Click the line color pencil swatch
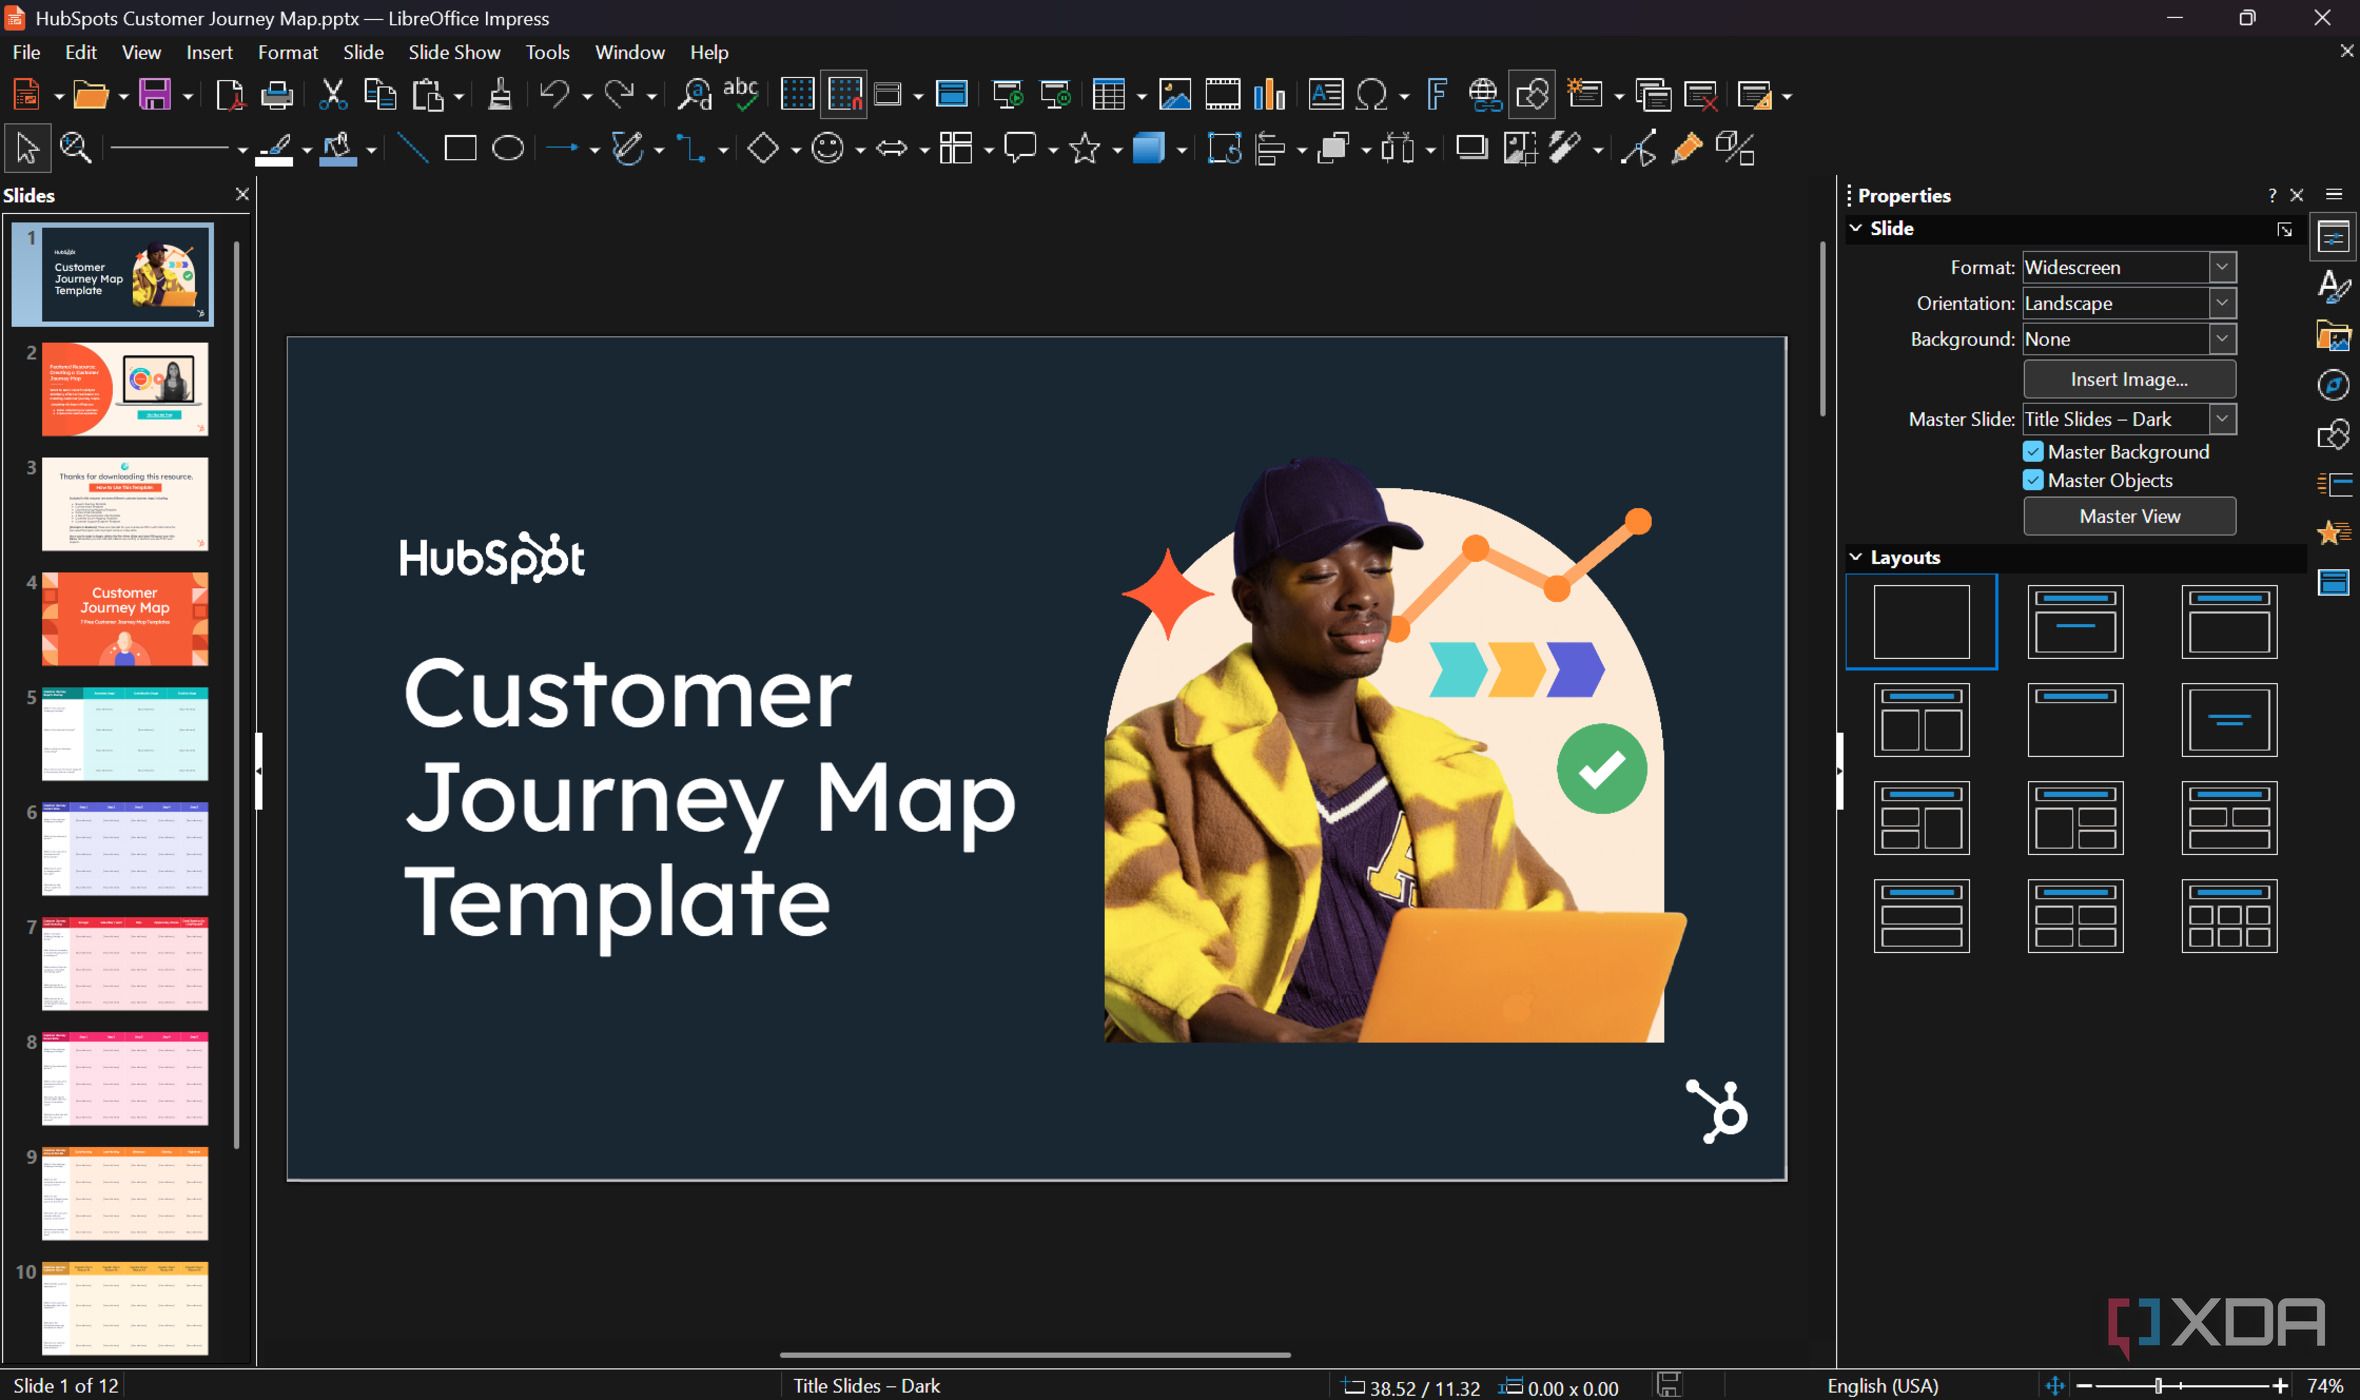Screen dimensions: 2360x1400 coord(274,149)
